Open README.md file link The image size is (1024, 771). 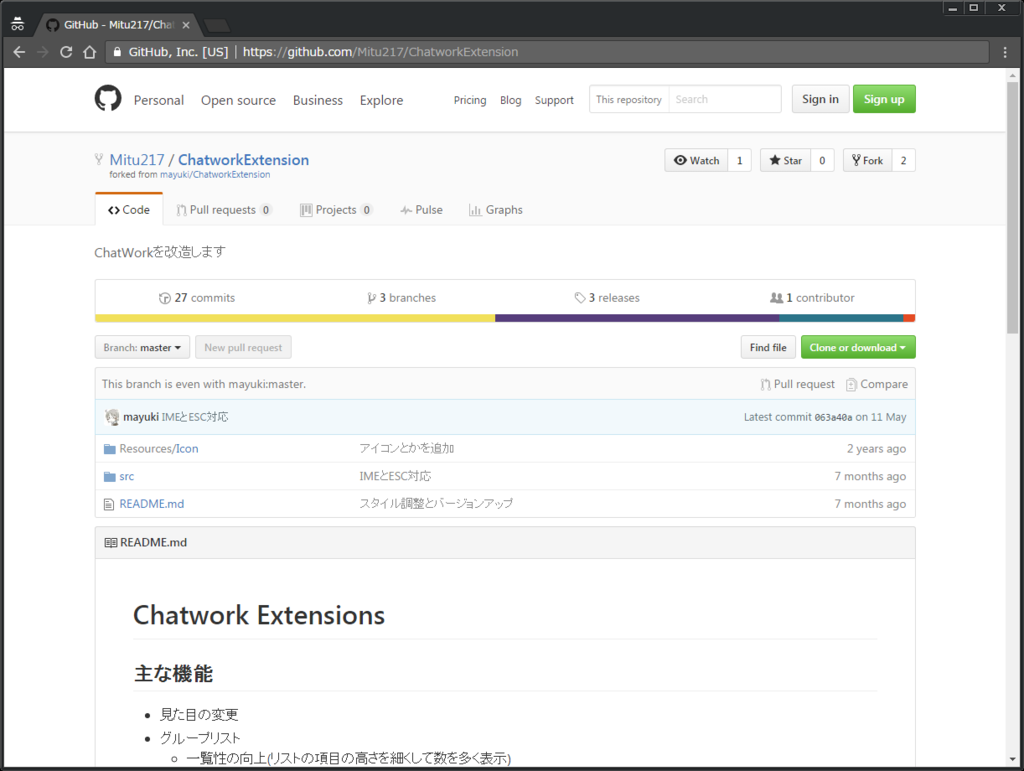152,504
